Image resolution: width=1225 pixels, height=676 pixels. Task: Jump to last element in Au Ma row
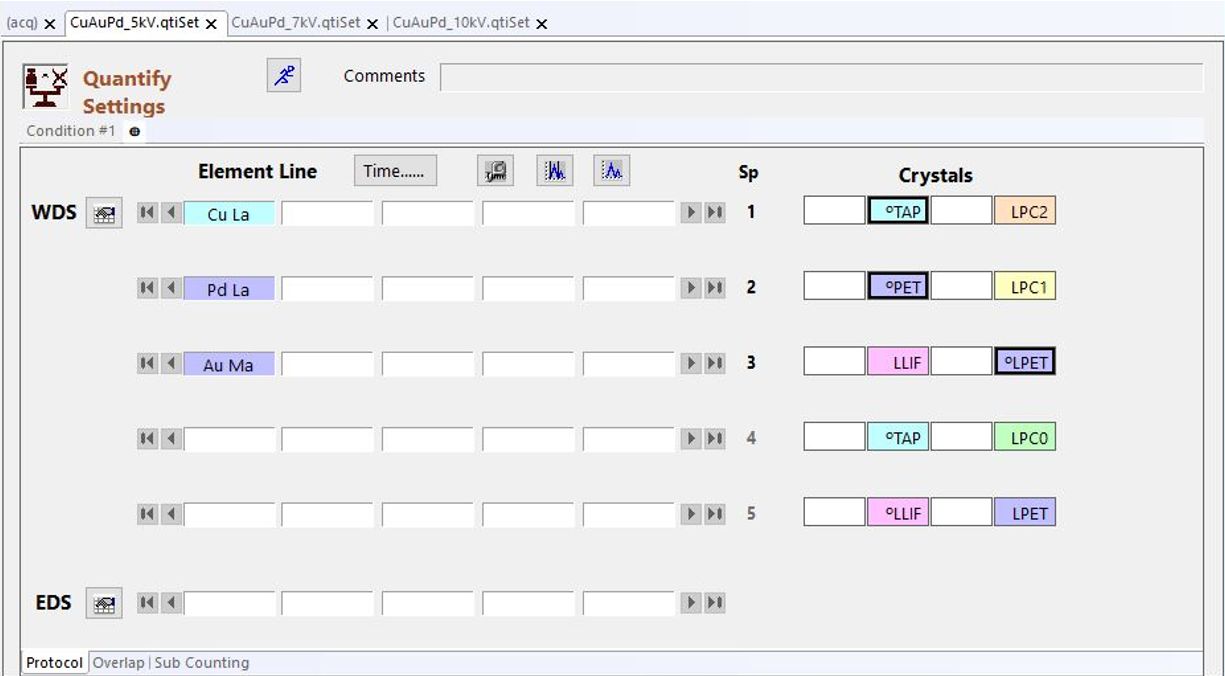[715, 363]
